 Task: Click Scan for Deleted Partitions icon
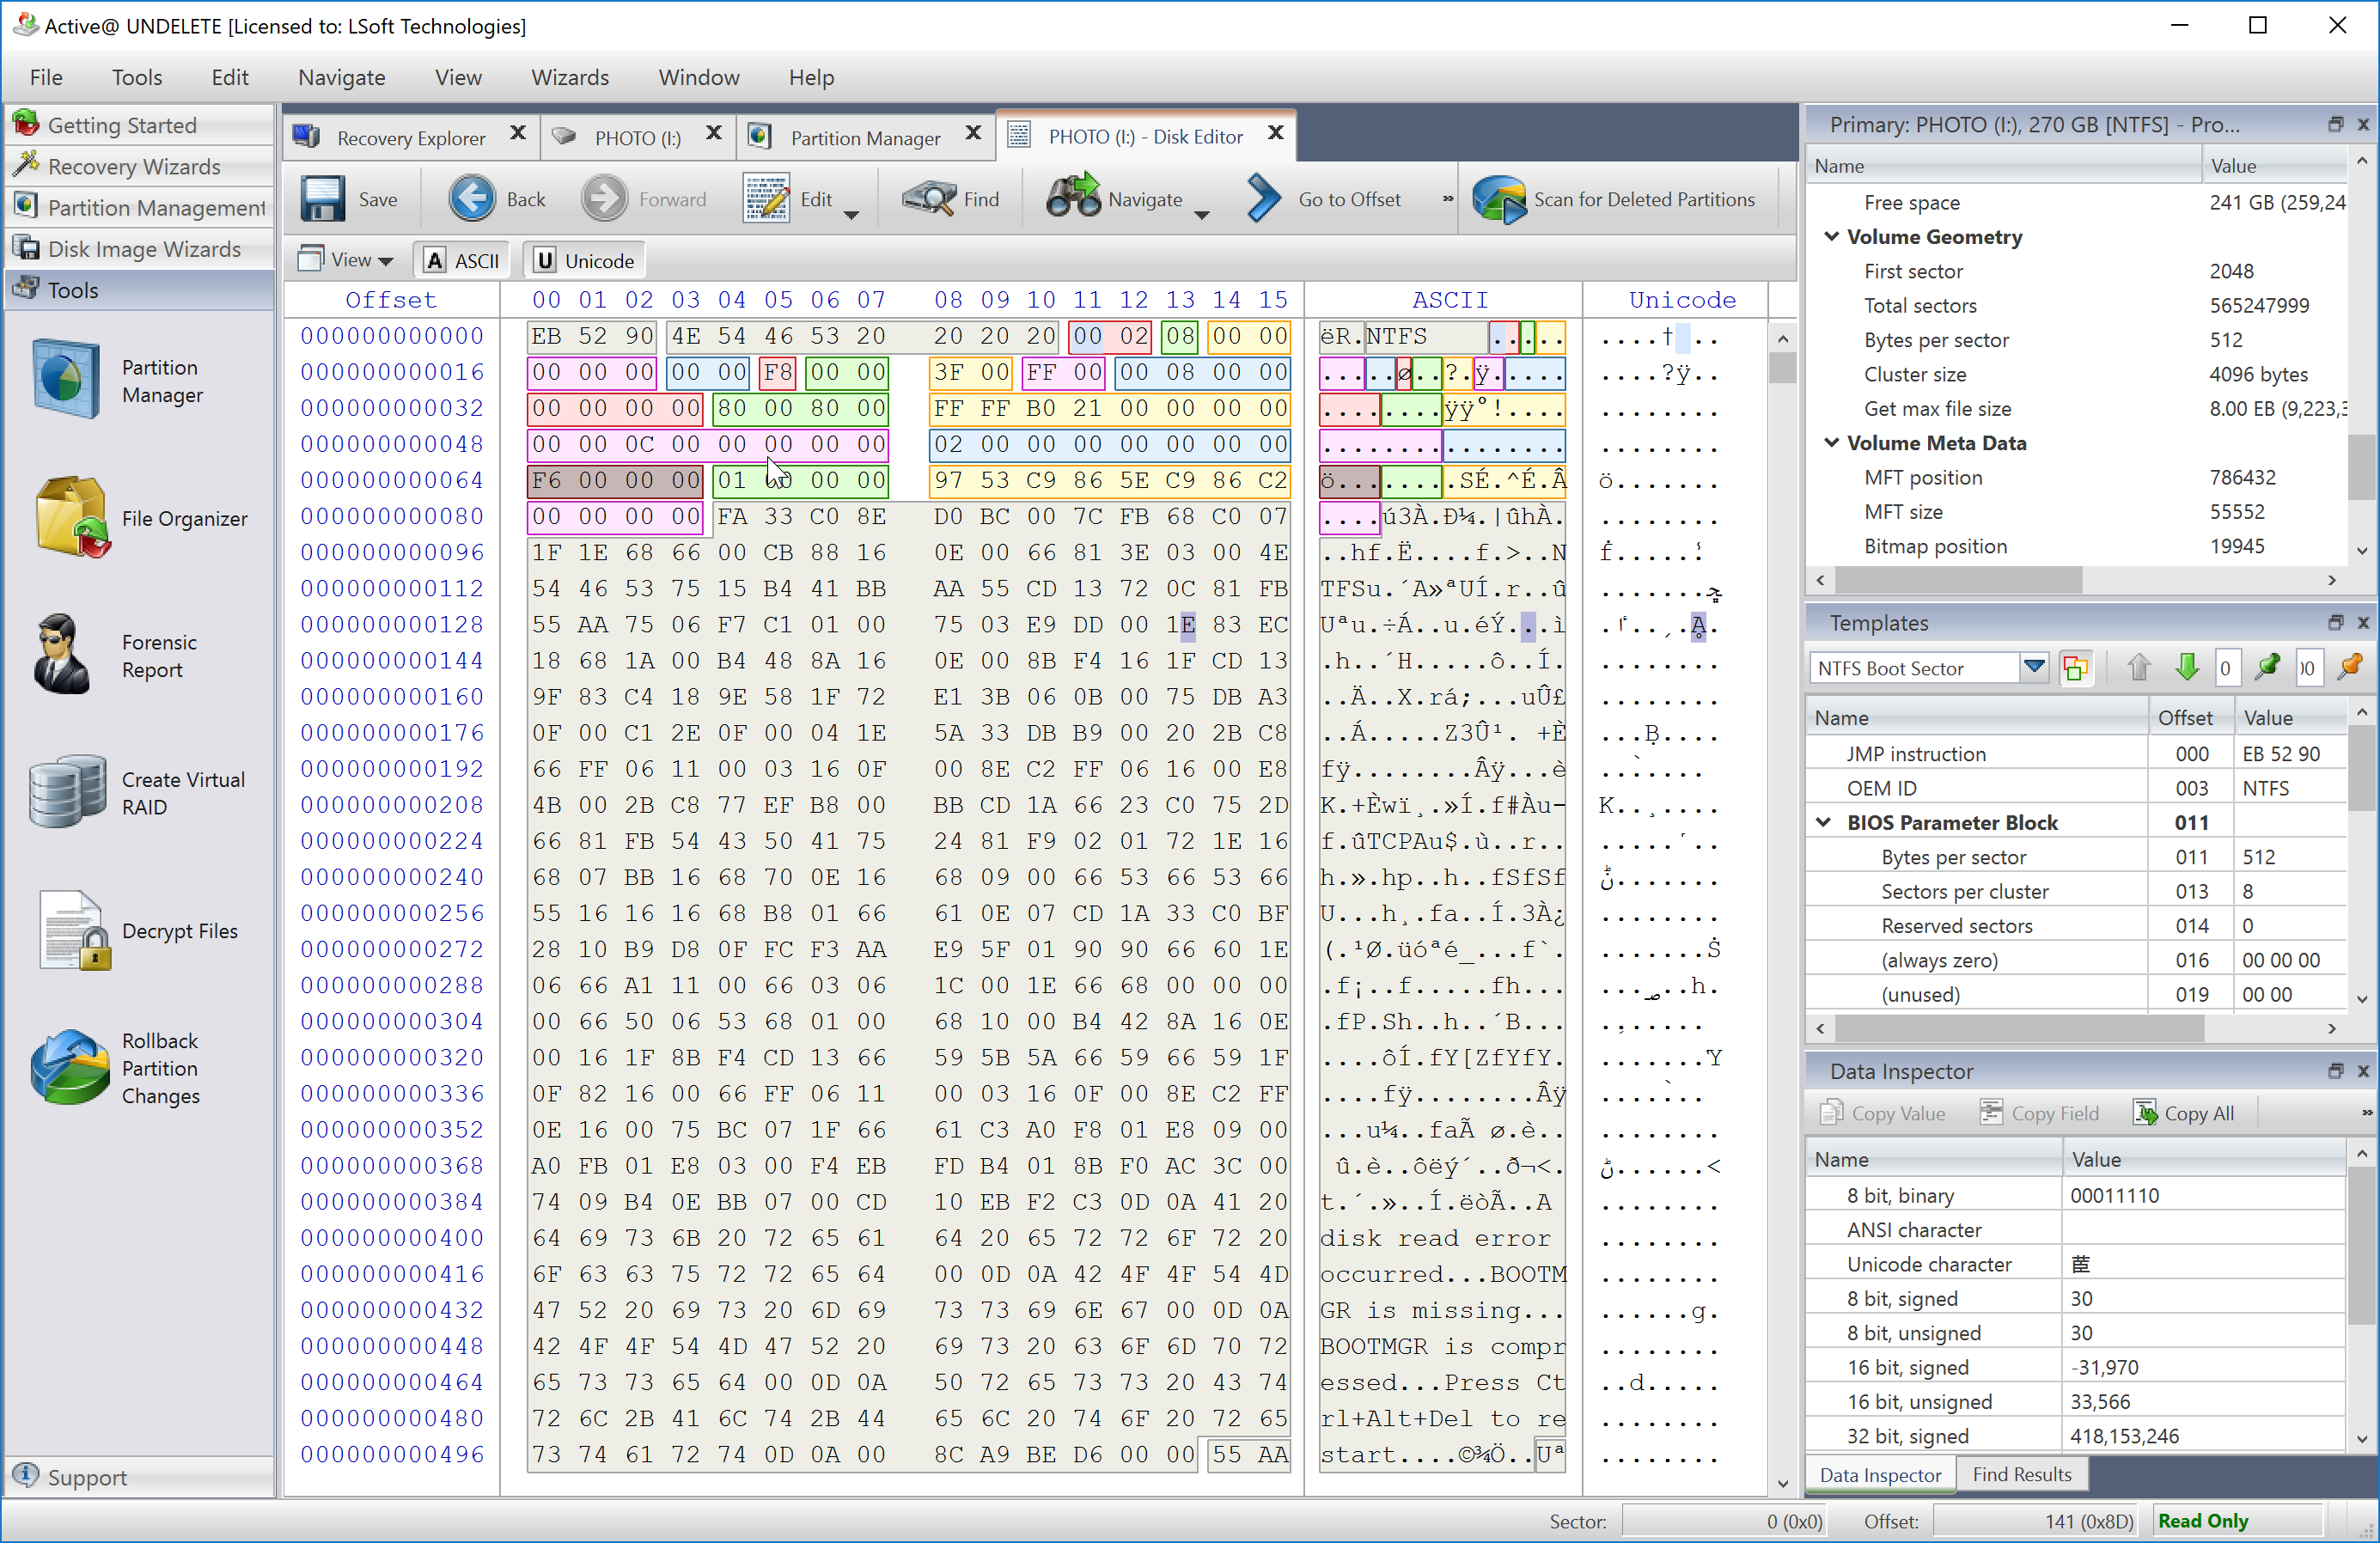[1495, 196]
